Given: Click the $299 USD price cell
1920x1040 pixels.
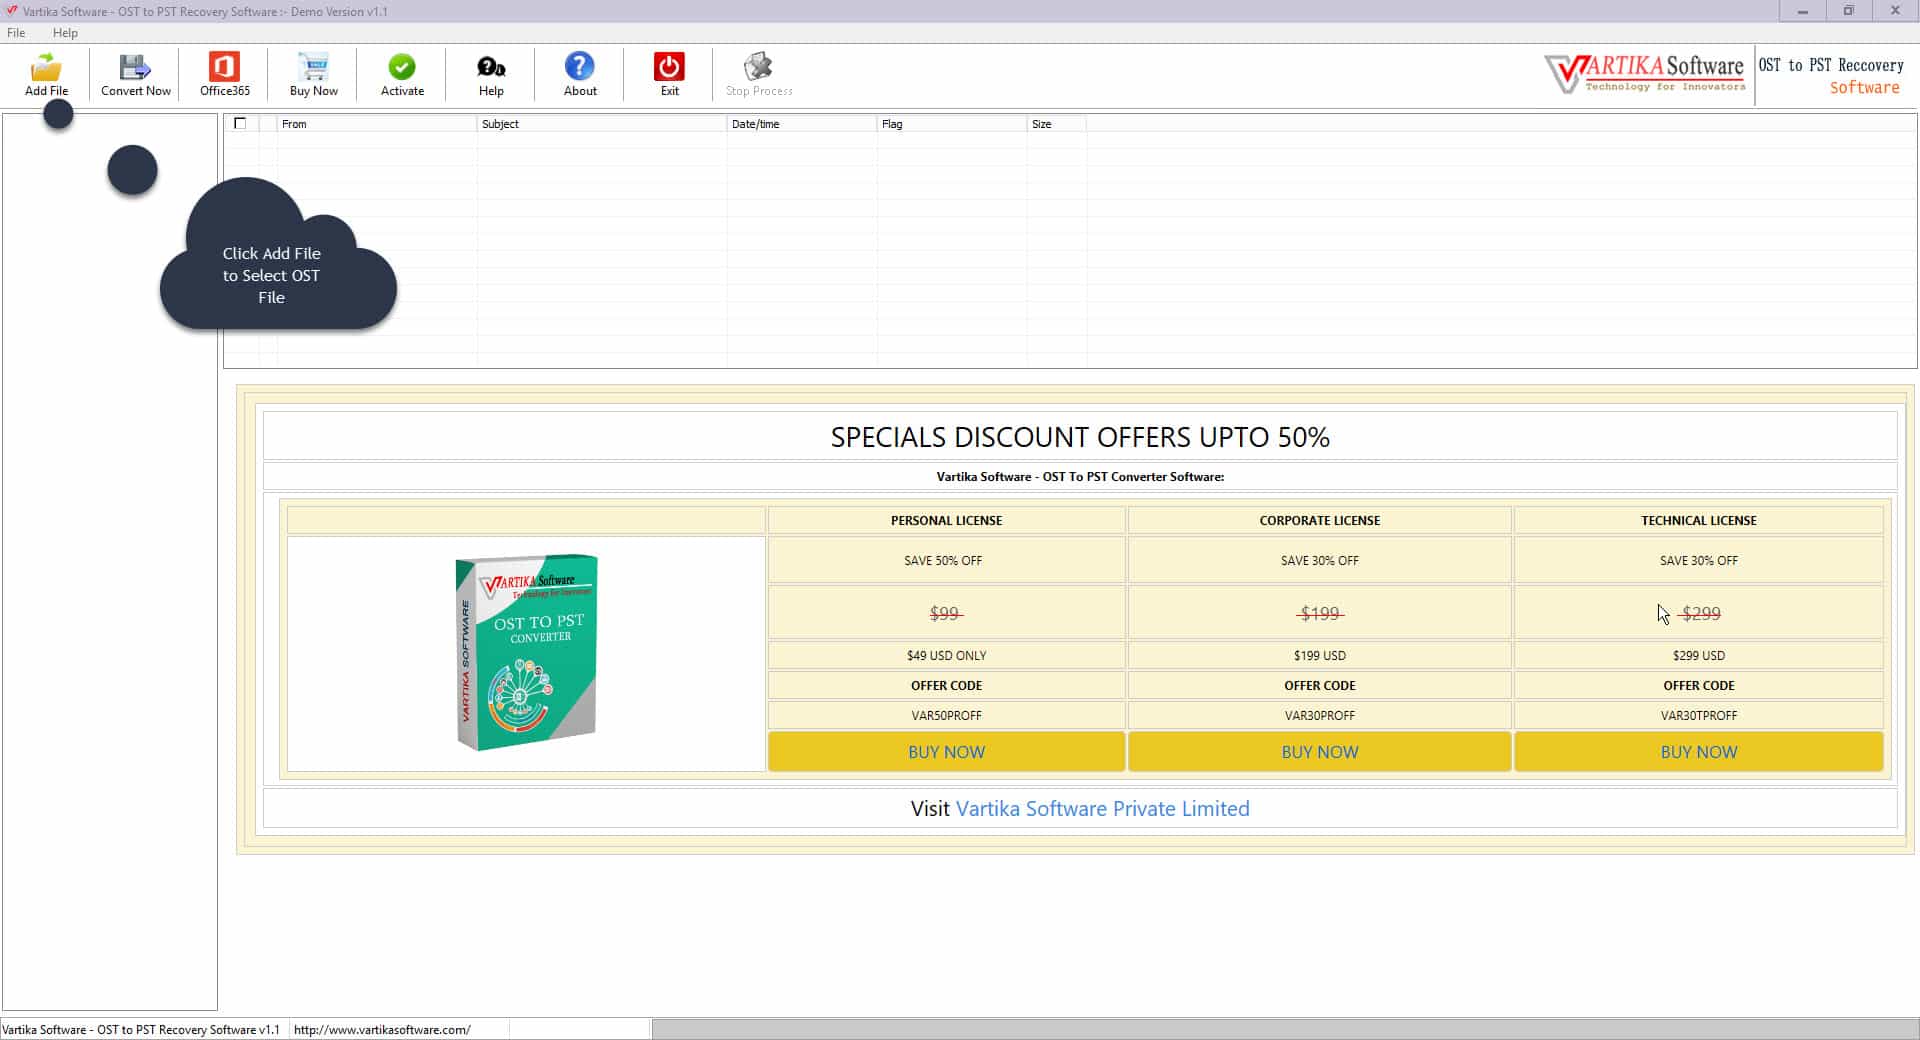Looking at the screenshot, I should click(1698, 656).
